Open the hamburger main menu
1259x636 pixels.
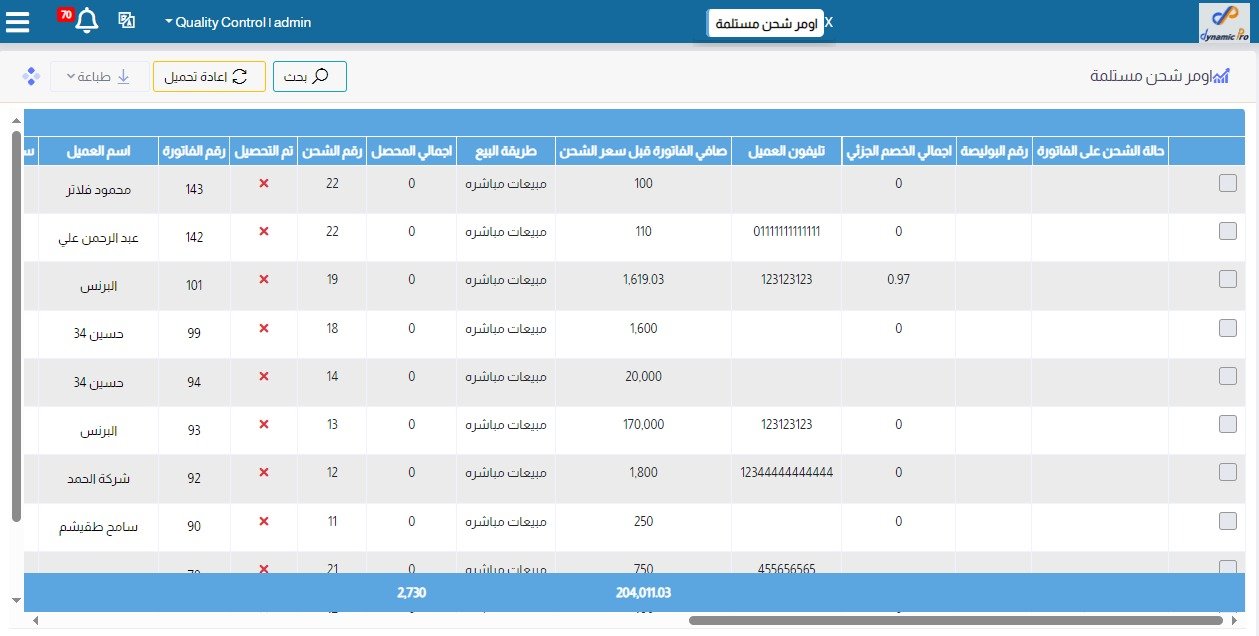18,21
